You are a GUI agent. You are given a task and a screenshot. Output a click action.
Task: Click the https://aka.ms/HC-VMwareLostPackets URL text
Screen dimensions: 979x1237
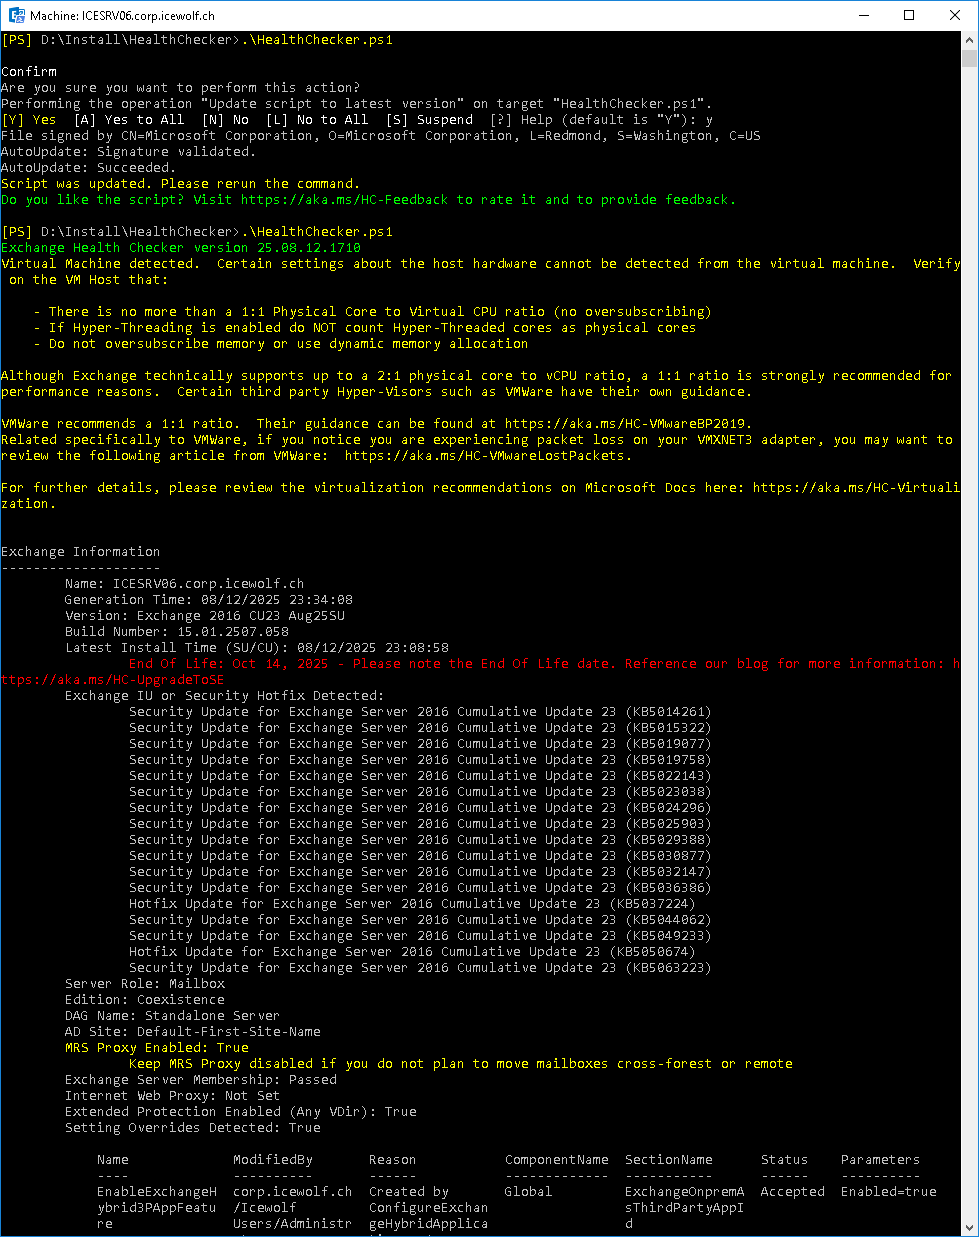click(486, 456)
